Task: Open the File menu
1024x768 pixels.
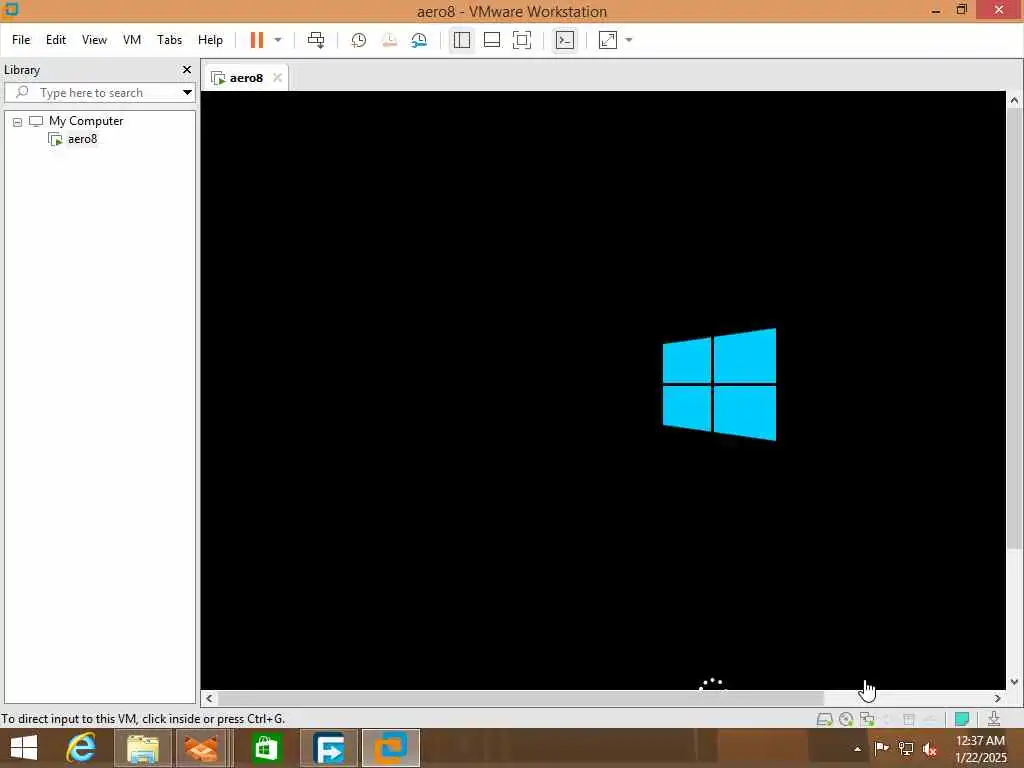Action: pos(21,40)
